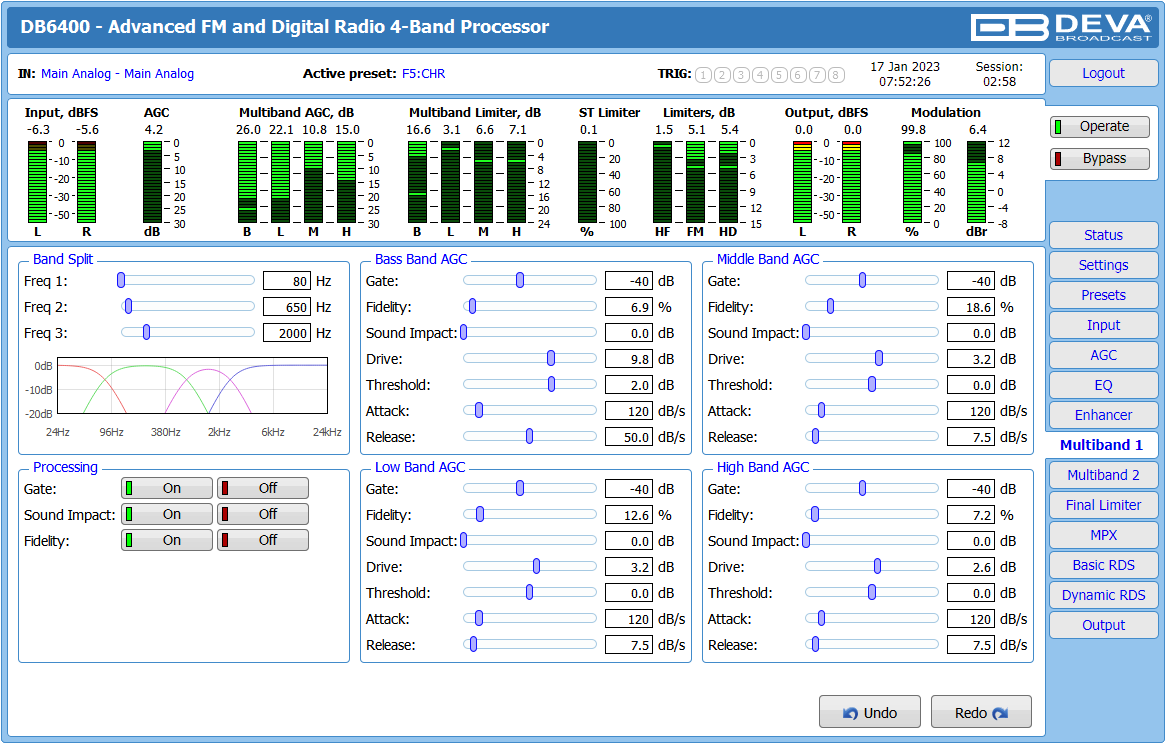Switch to Multiband 2 page
The width and height of the screenshot is (1166, 744).
(x=1104, y=475)
